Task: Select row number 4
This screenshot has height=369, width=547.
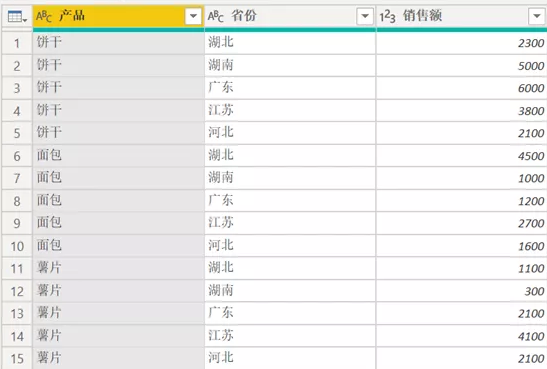Action: click(x=17, y=111)
